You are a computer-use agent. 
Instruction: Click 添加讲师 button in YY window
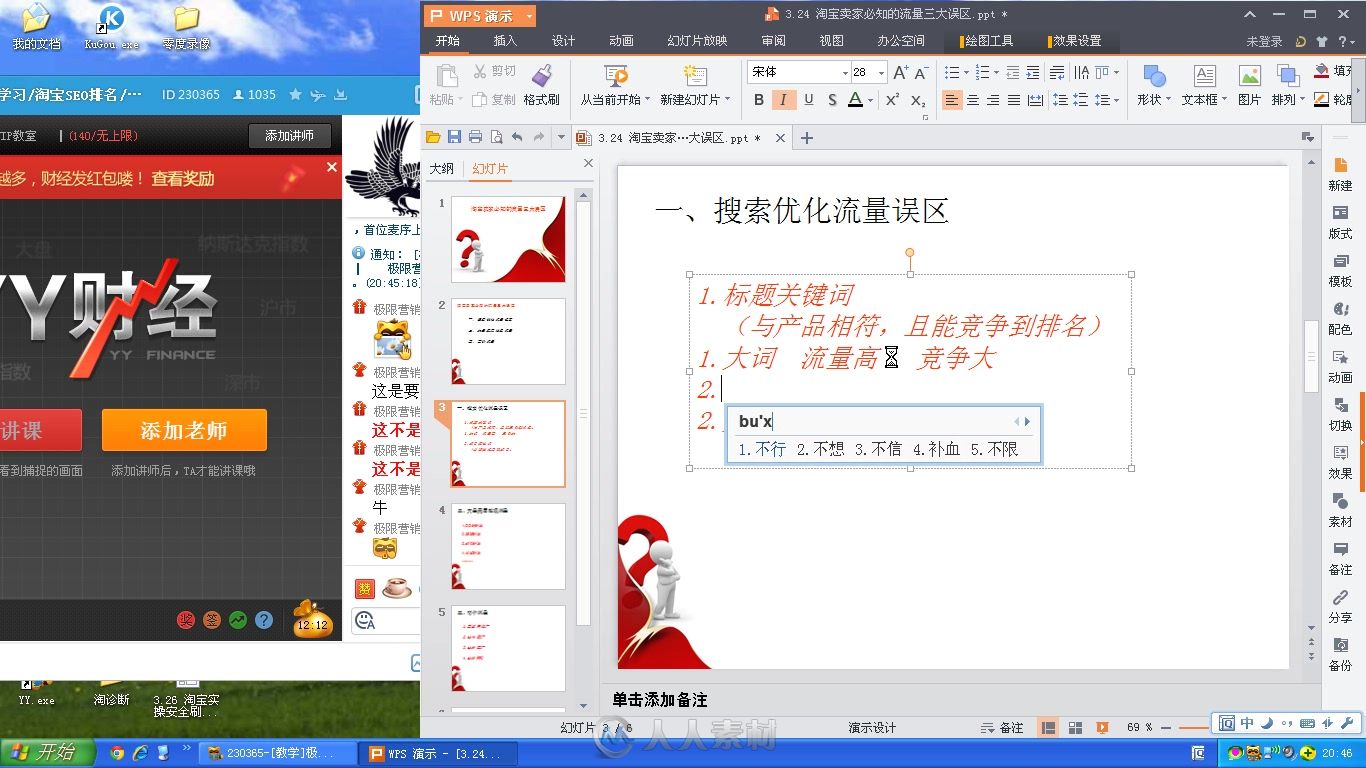(x=290, y=136)
